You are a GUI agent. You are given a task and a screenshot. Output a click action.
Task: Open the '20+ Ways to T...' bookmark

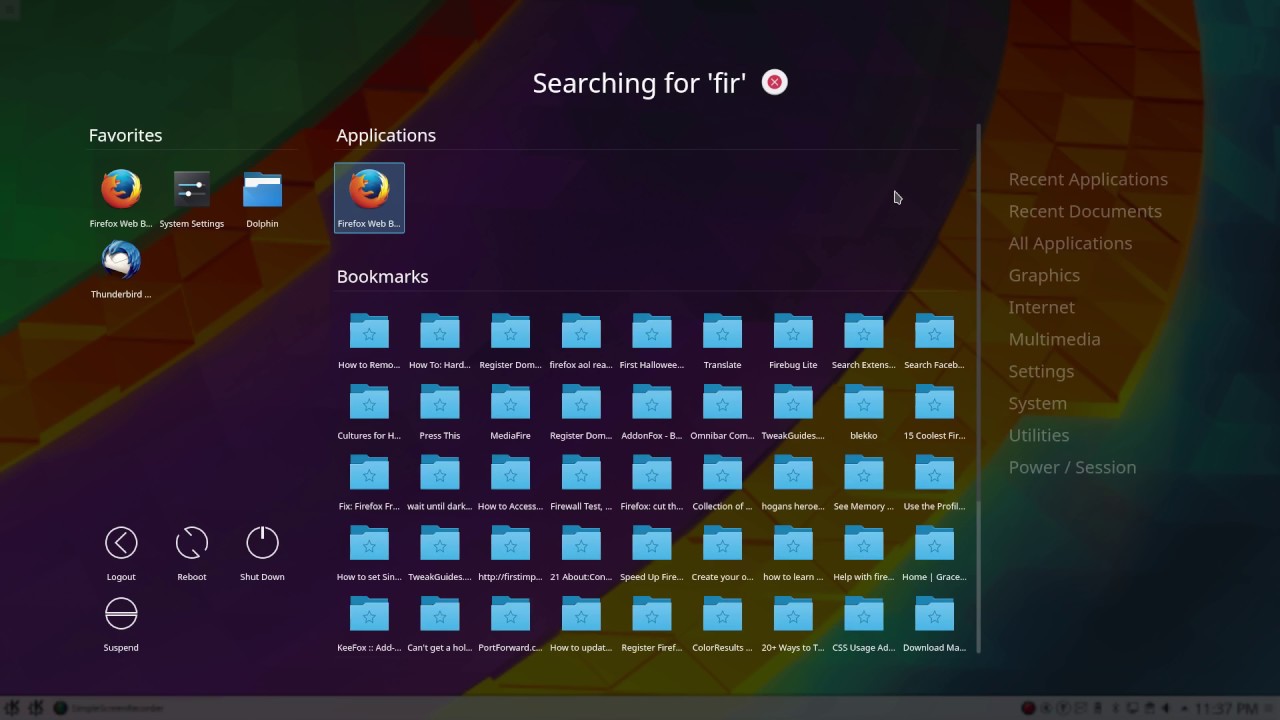click(793, 624)
